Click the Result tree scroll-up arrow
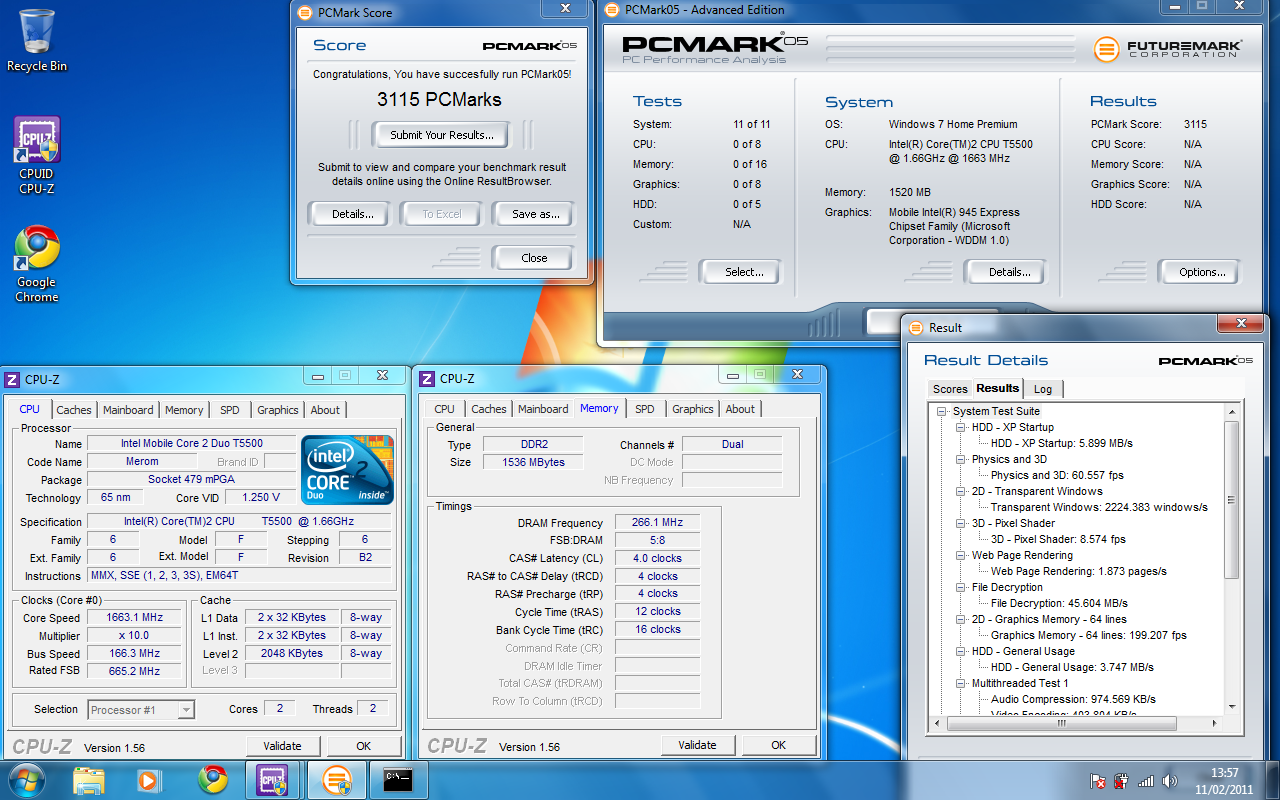Screen dimensions: 1280x800 (1231, 411)
